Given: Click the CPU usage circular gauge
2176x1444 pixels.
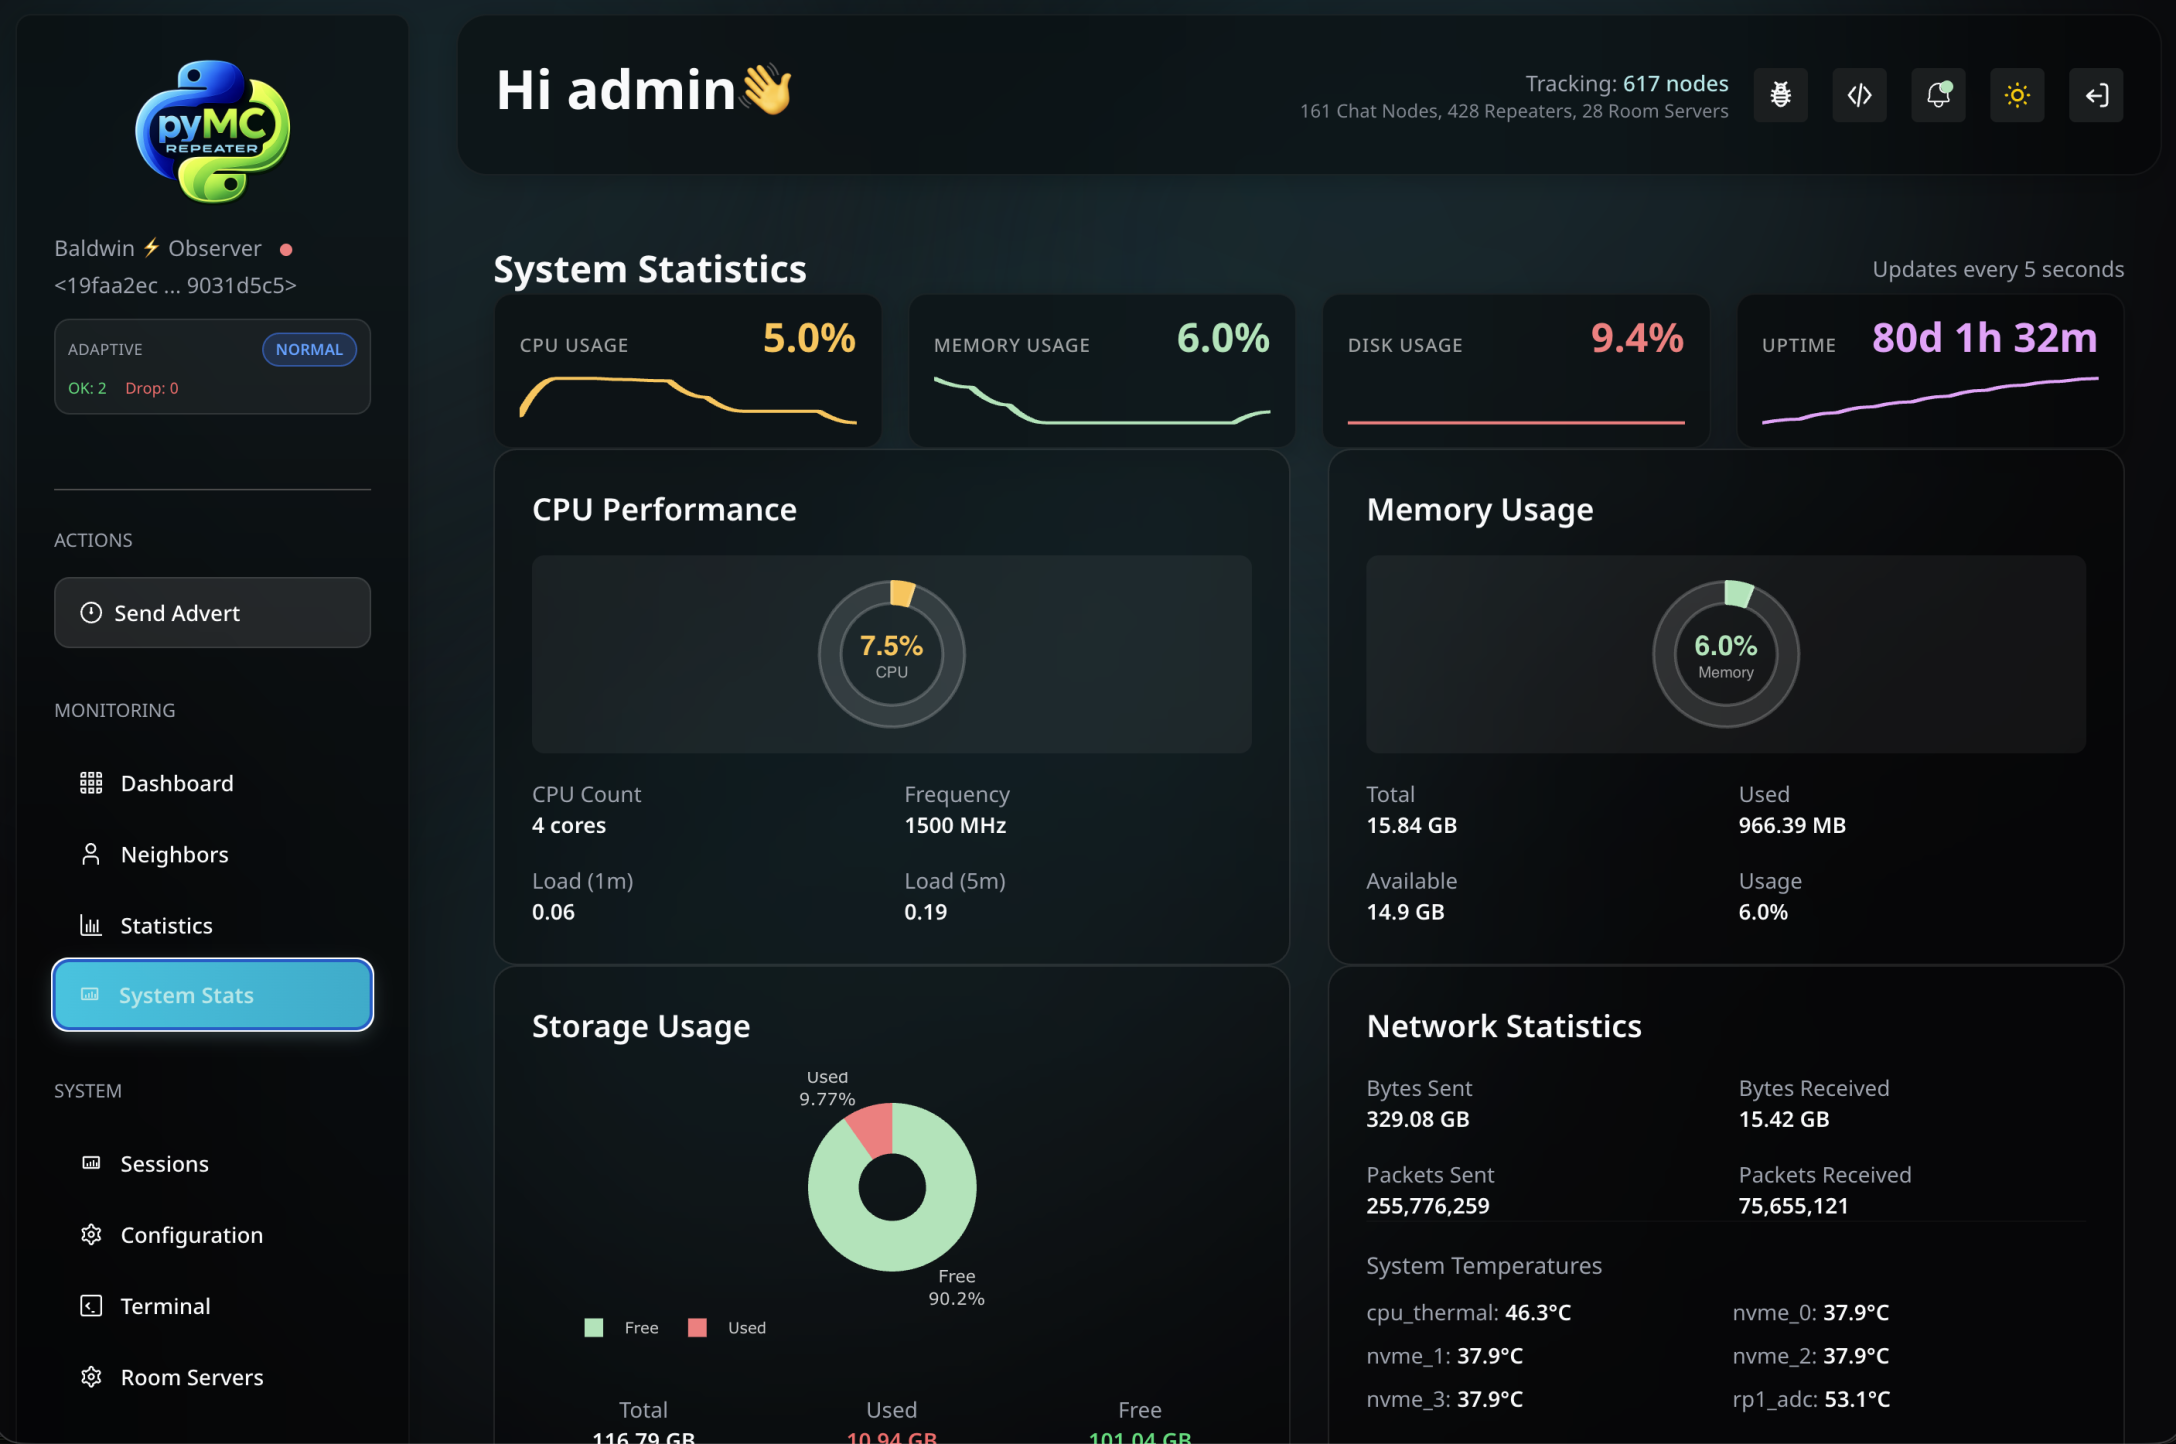Looking at the screenshot, I should pos(892,654).
